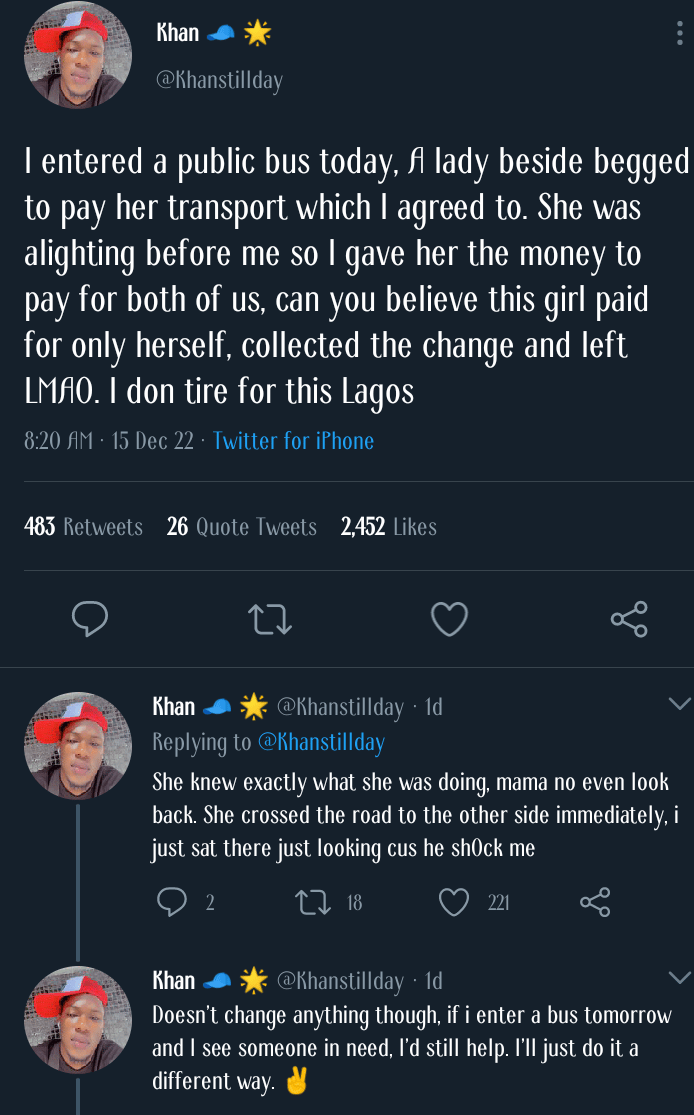This screenshot has height=1115, width=694.
Task: Expand chevron menu on second reply
Action: [679, 977]
